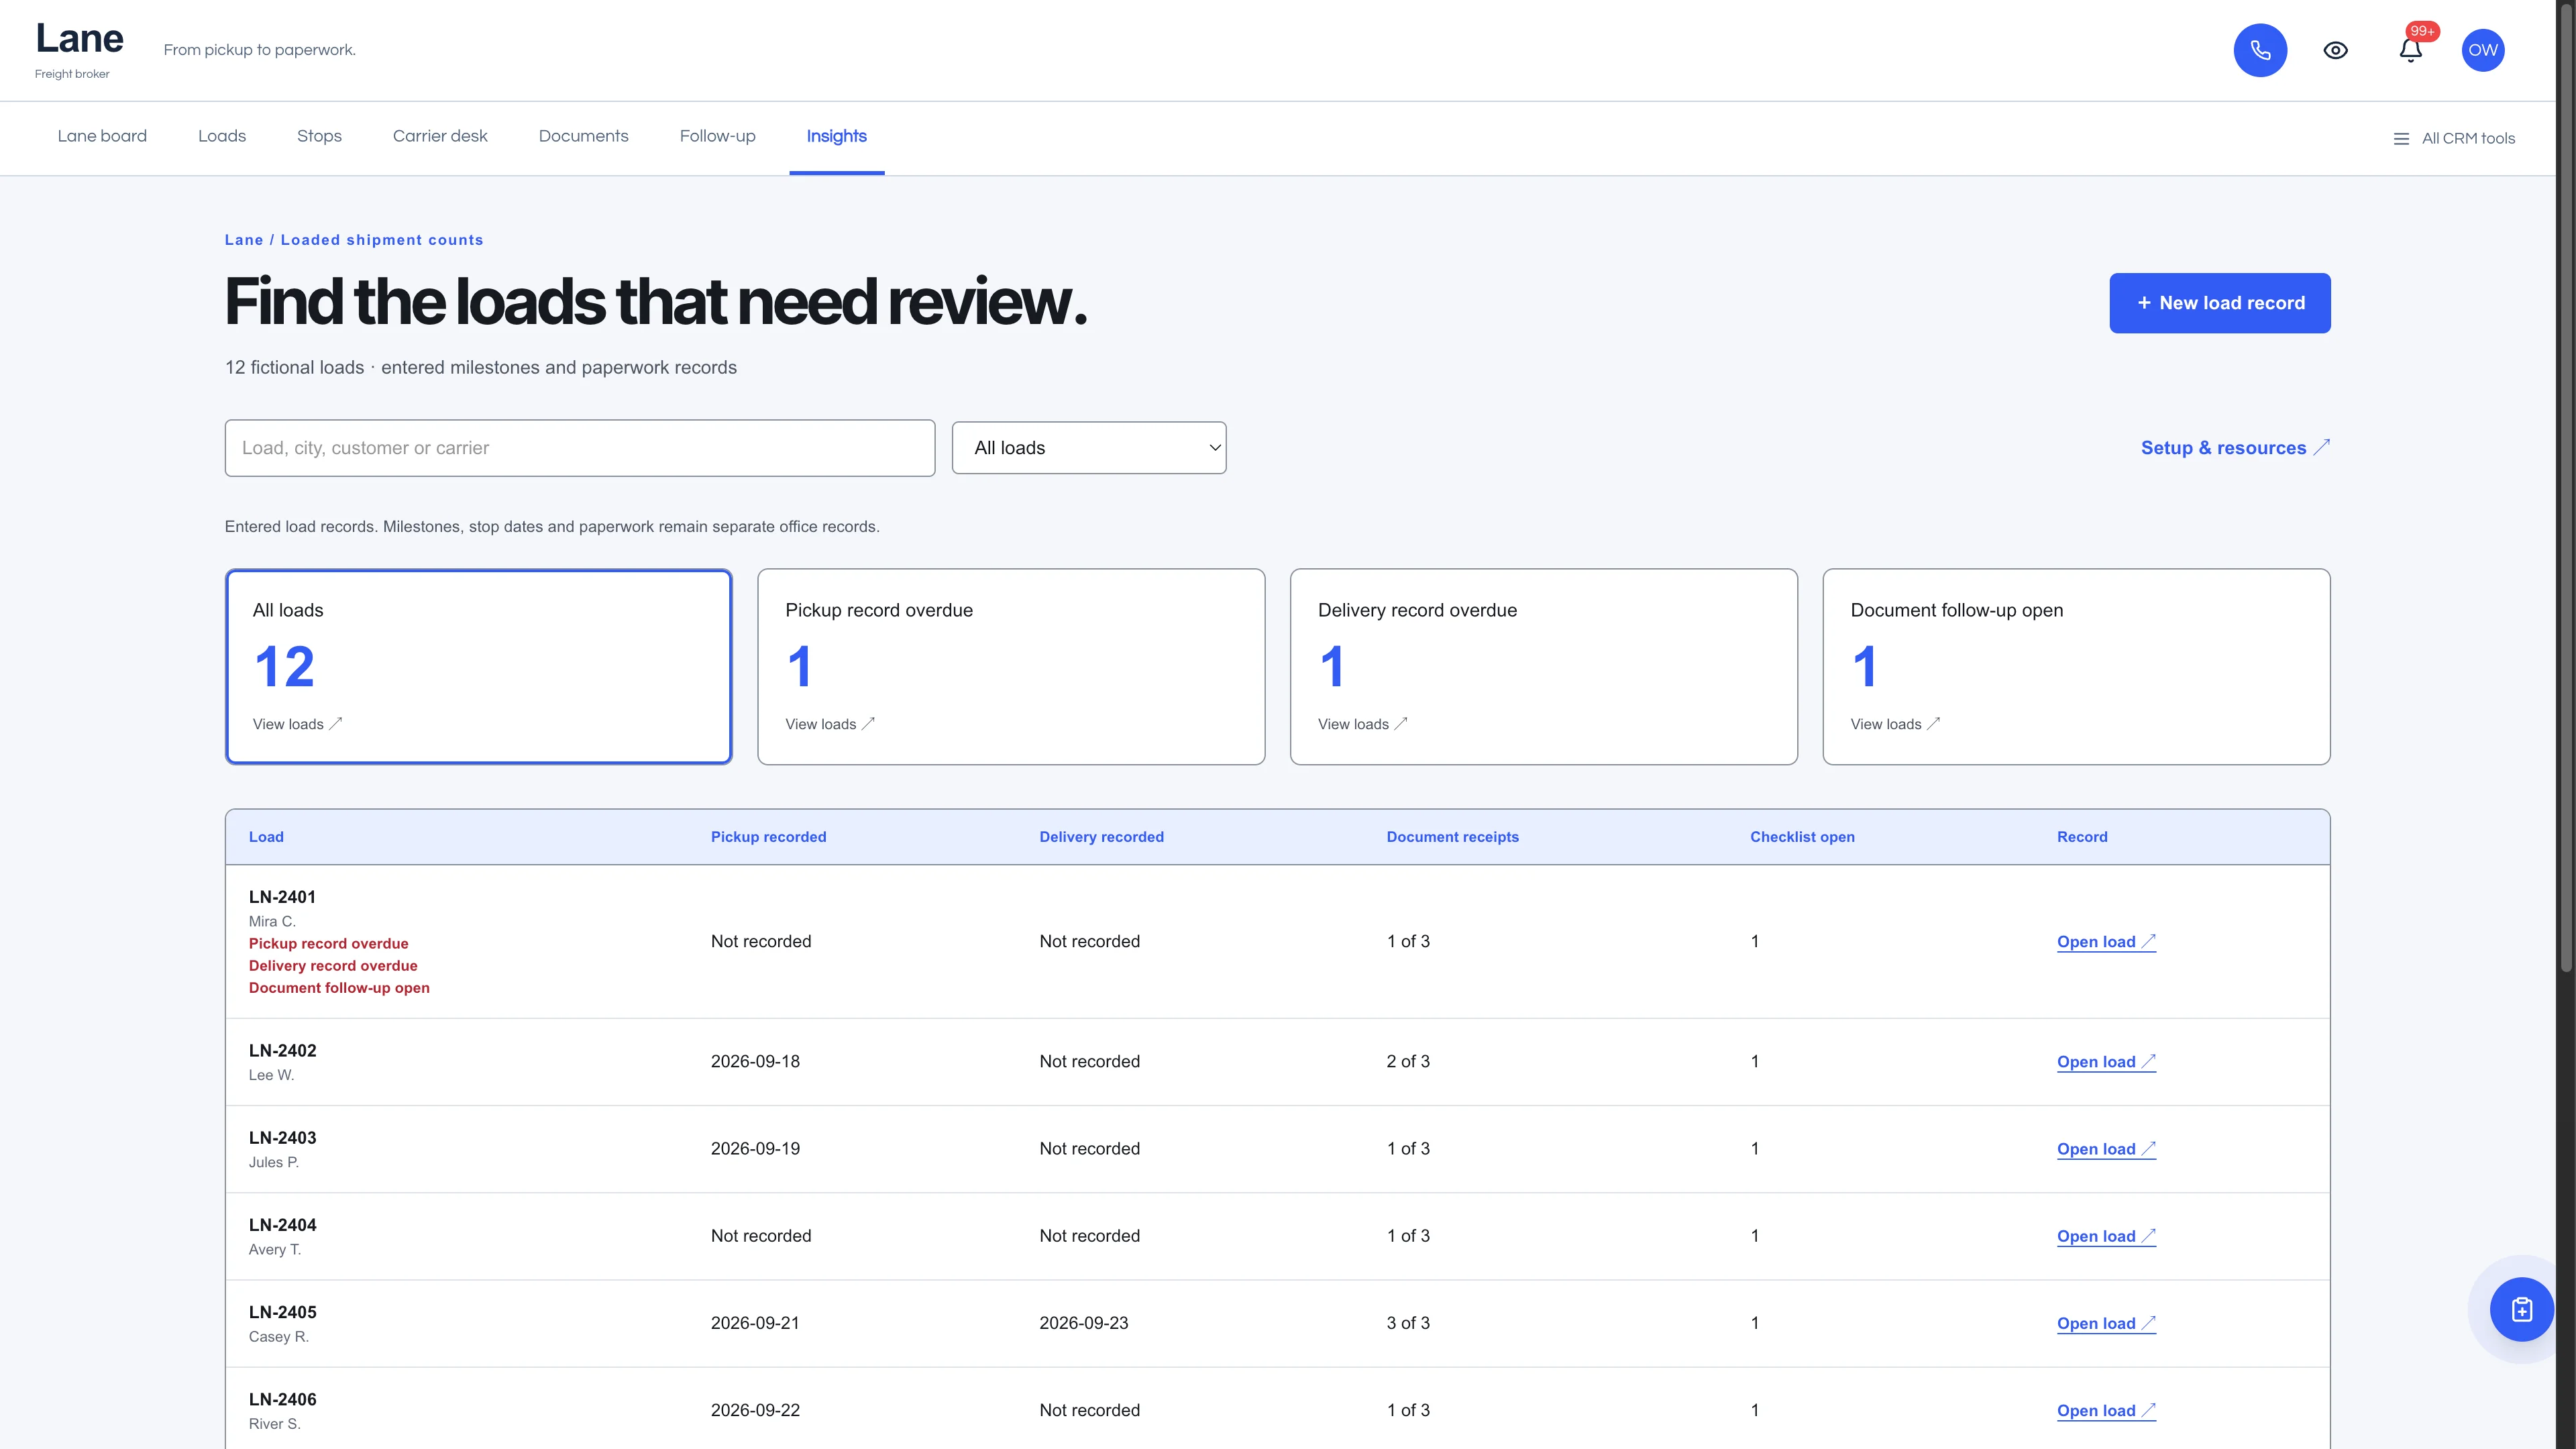Open load link for LN-2404
This screenshot has width=2576, height=1449.
coord(2106,1236)
